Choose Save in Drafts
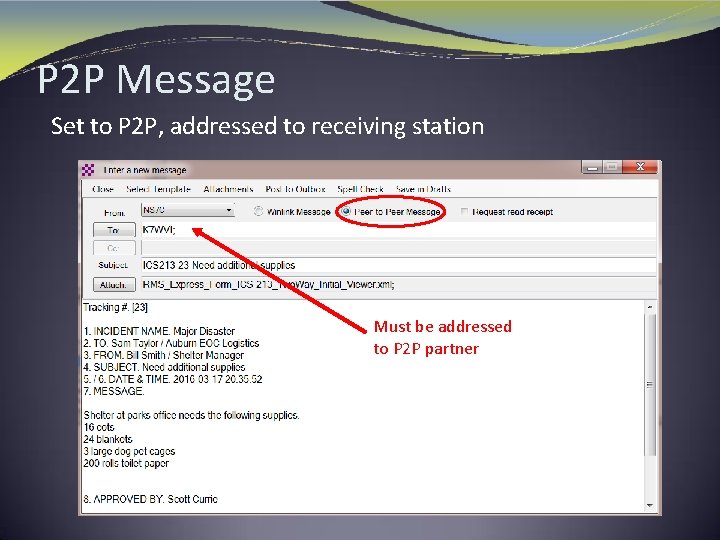 [x=423, y=189]
